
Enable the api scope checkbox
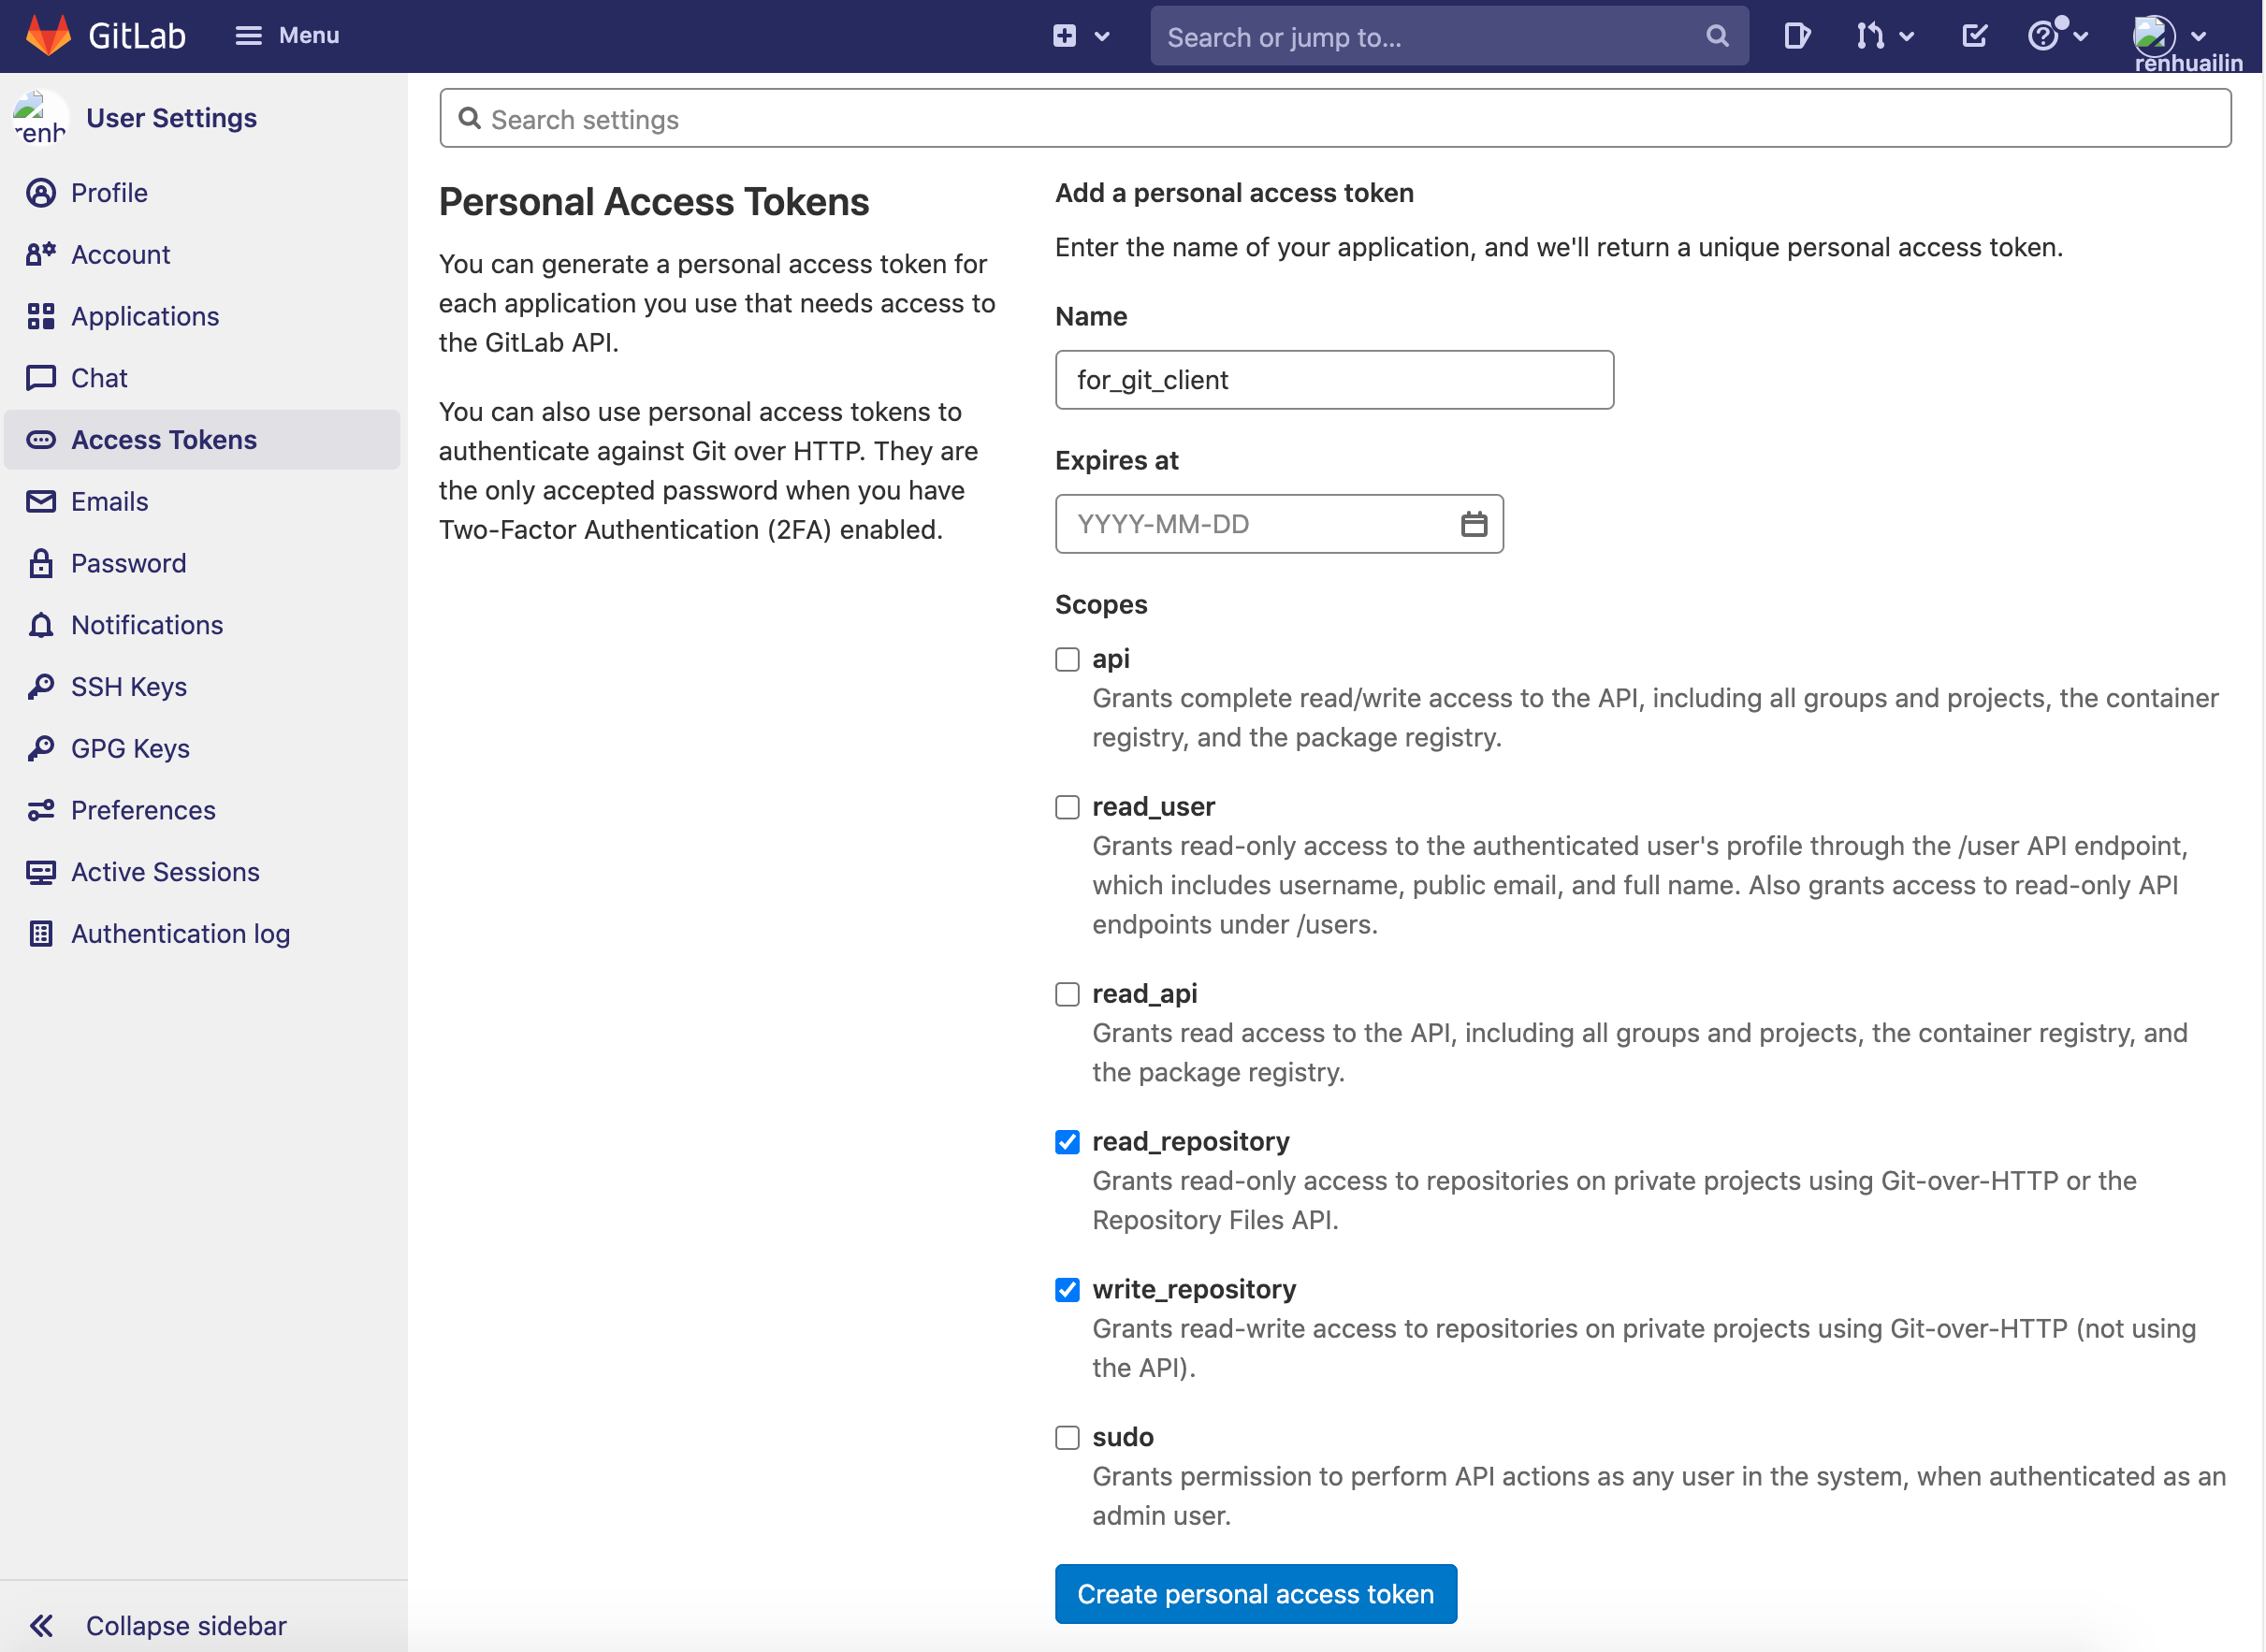click(1067, 659)
